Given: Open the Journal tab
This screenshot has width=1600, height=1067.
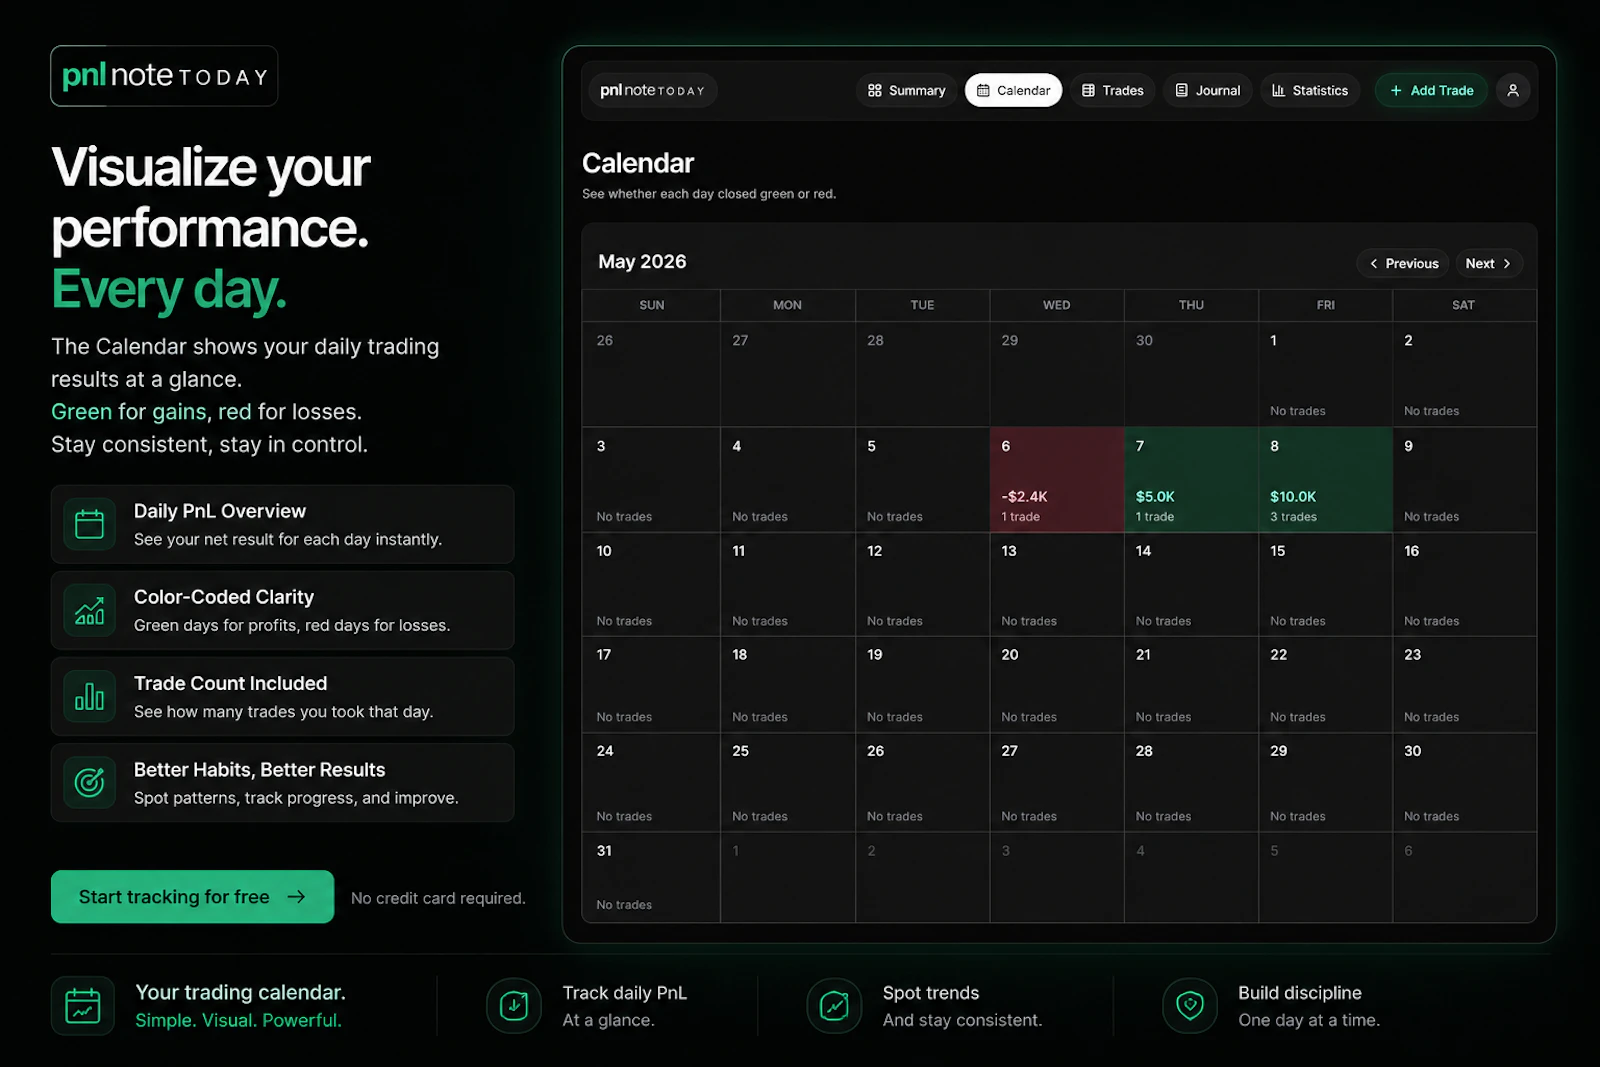Looking at the screenshot, I should coord(1207,90).
